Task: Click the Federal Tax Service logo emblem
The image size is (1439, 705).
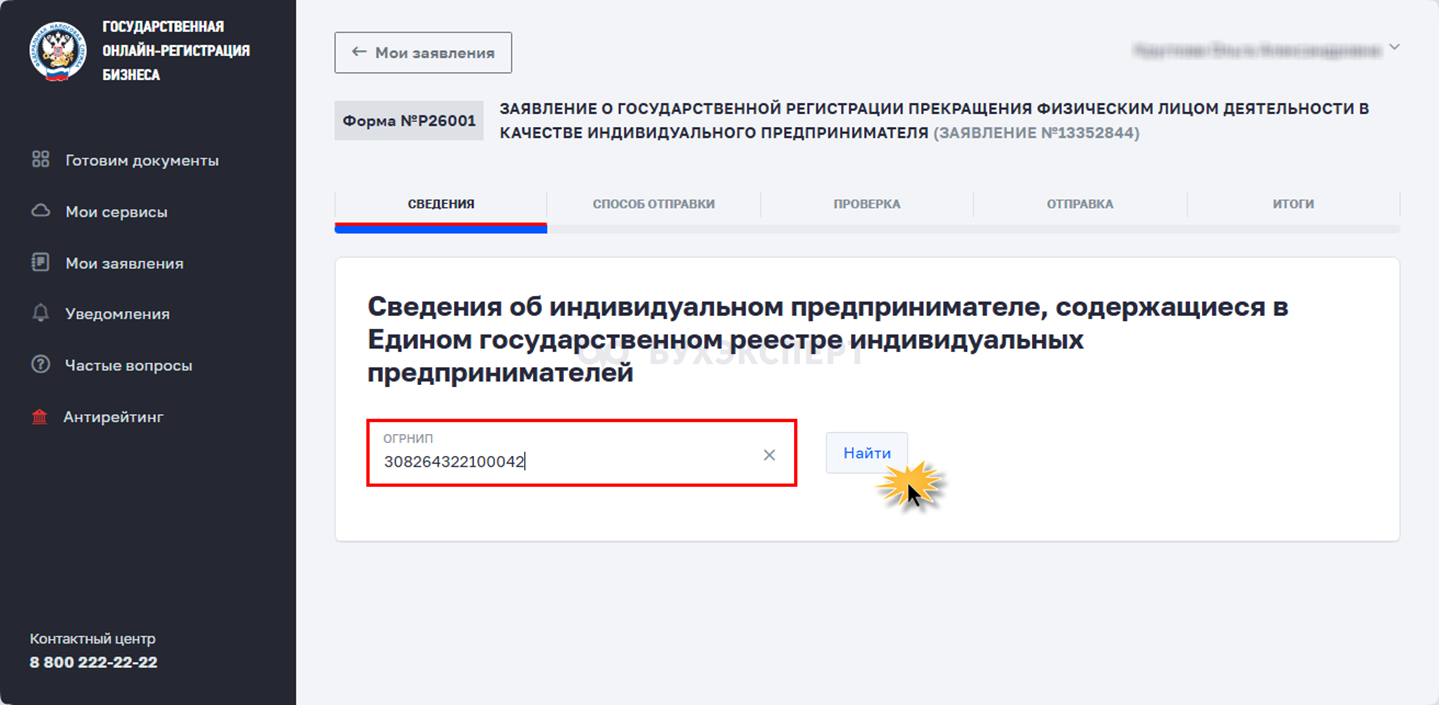Action: click(x=58, y=51)
